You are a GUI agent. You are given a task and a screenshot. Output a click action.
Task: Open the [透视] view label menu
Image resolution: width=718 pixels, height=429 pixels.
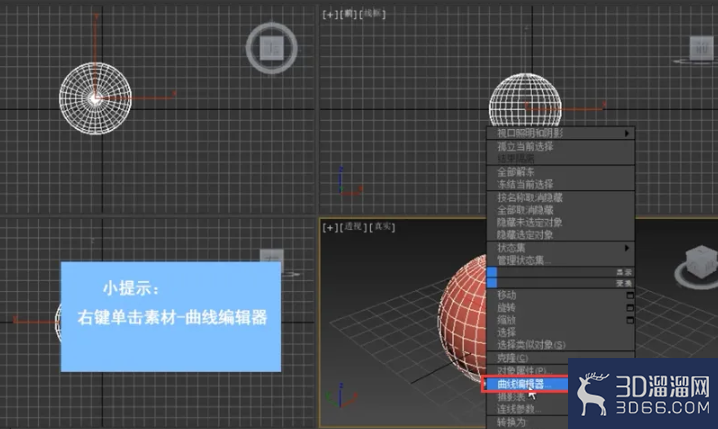[353, 227]
